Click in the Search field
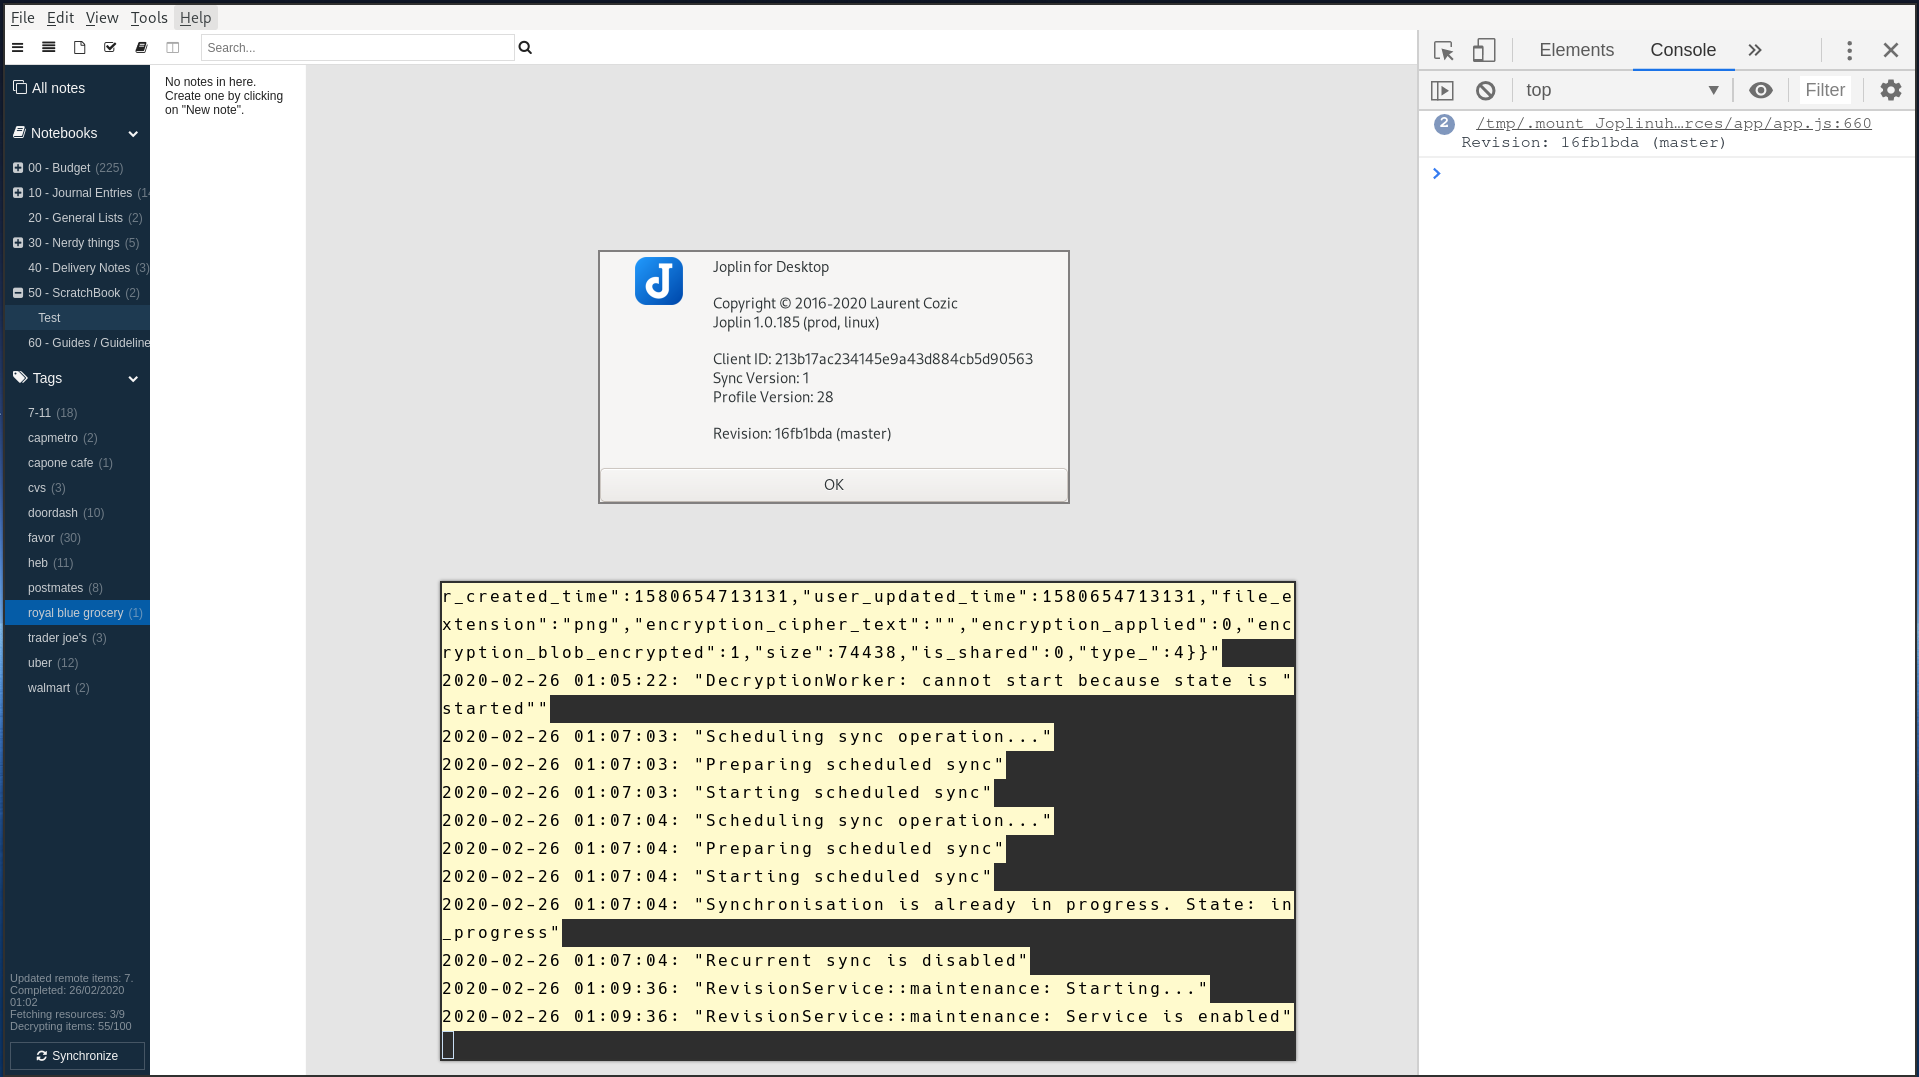This screenshot has width=1919, height=1077. (x=357, y=47)
